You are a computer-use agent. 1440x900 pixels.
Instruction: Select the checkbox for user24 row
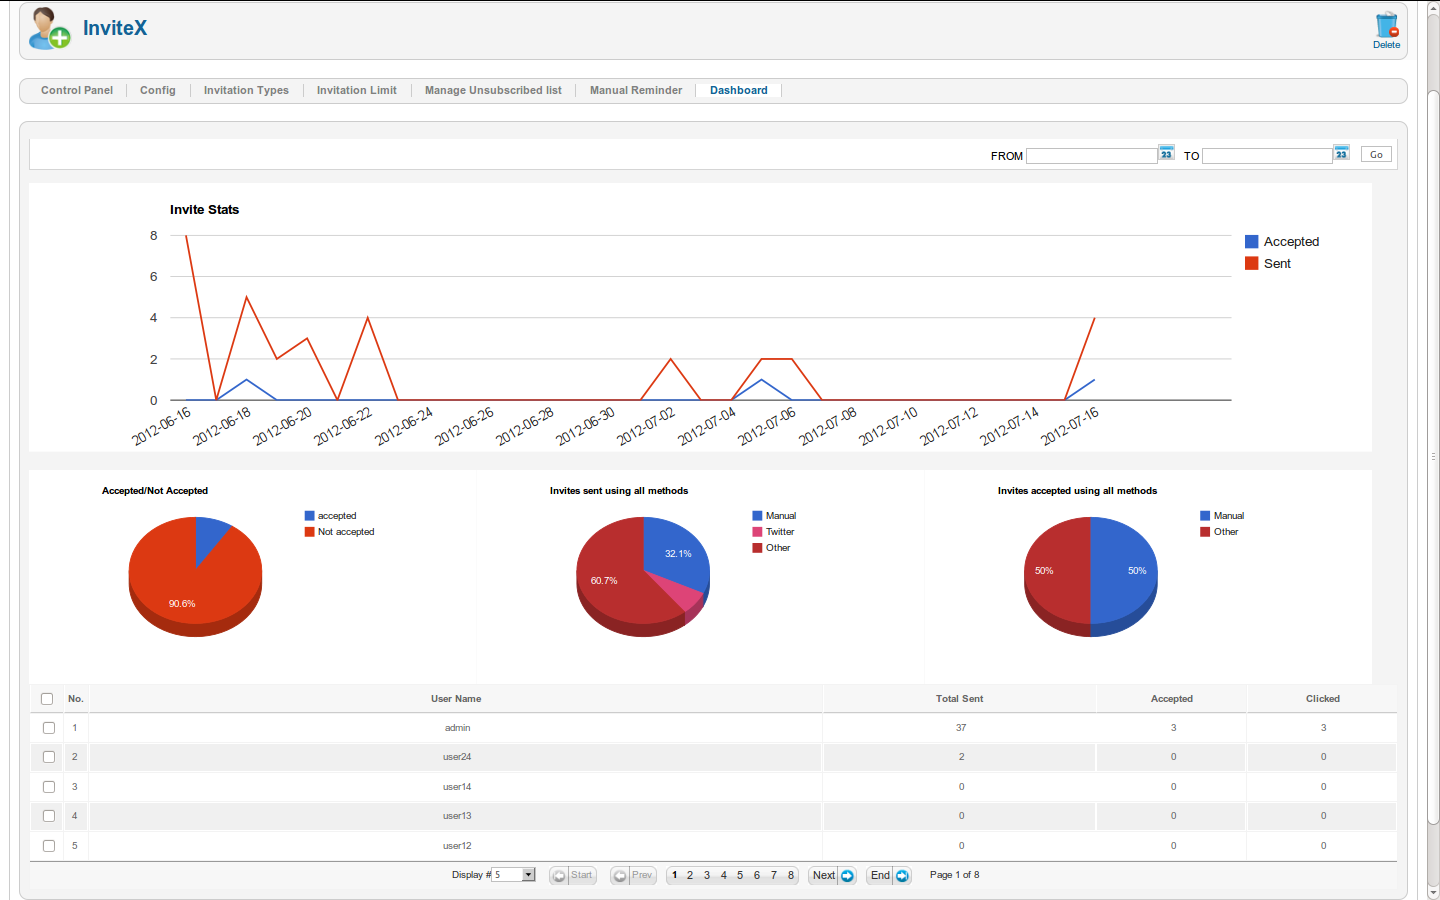pyautogui.click(x=49, y=757)
